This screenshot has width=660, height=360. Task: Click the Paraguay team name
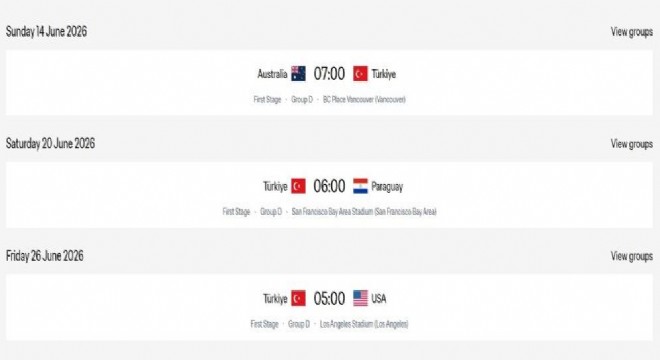pos(387,187)
